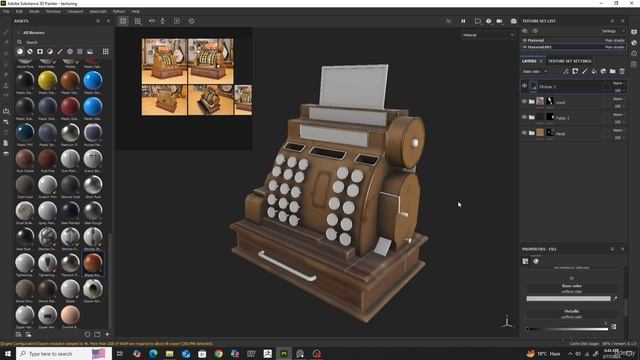640x360 pixels.
Task: Click the taskbar search box
Action: [64, 353]
